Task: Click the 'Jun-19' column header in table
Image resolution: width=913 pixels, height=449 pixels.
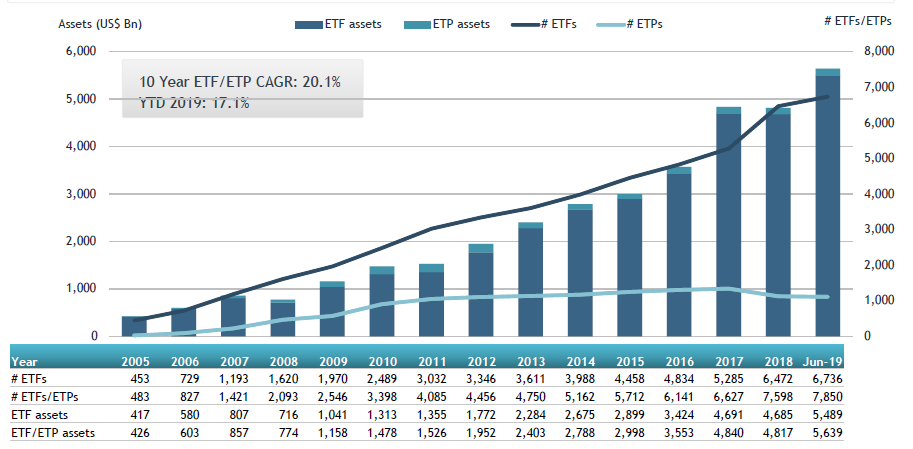Action: 824,362
